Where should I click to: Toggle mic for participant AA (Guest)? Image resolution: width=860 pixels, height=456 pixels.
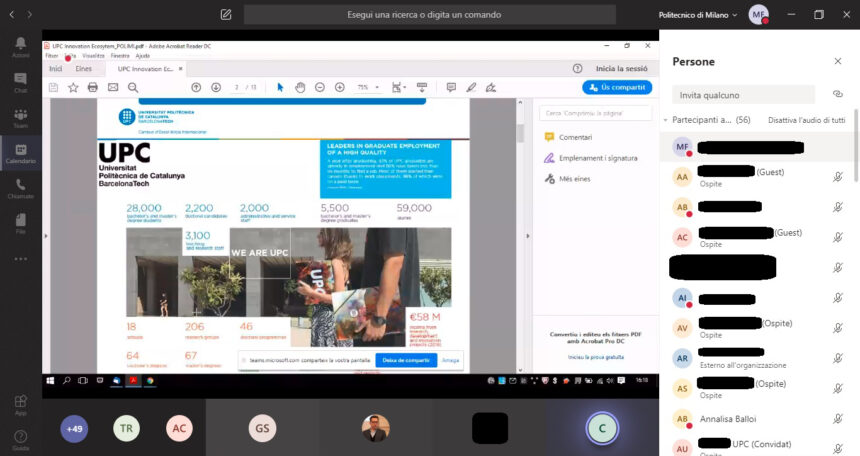[x=838, y=177]
